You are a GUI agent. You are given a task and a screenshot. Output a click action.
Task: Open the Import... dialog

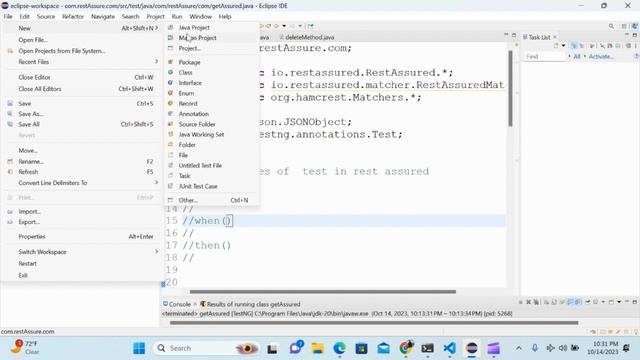[x=29, y=211]
